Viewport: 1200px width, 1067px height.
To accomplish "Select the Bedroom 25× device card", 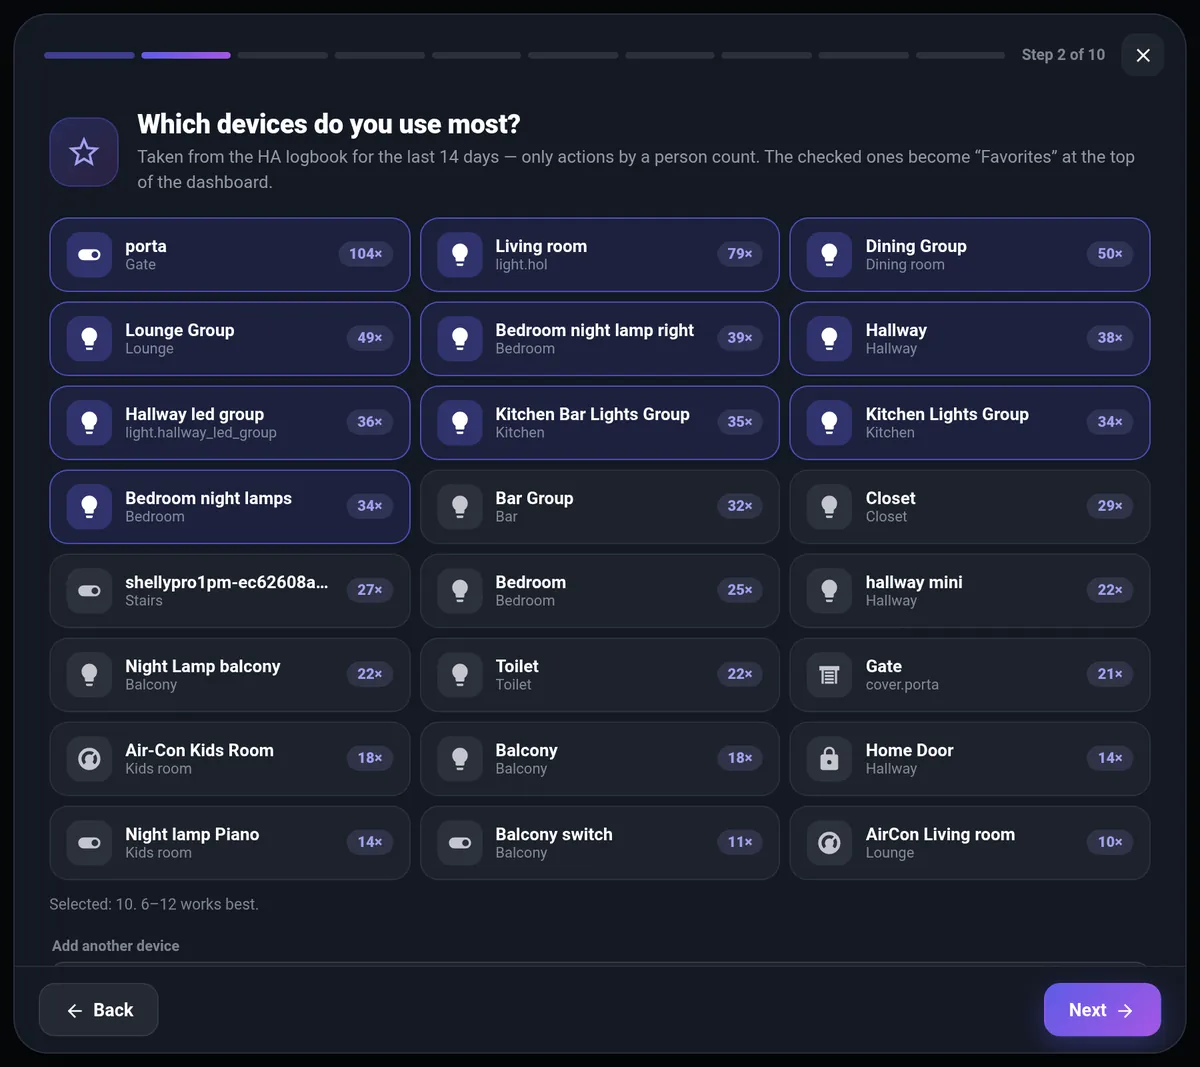I will click(600, 591).
